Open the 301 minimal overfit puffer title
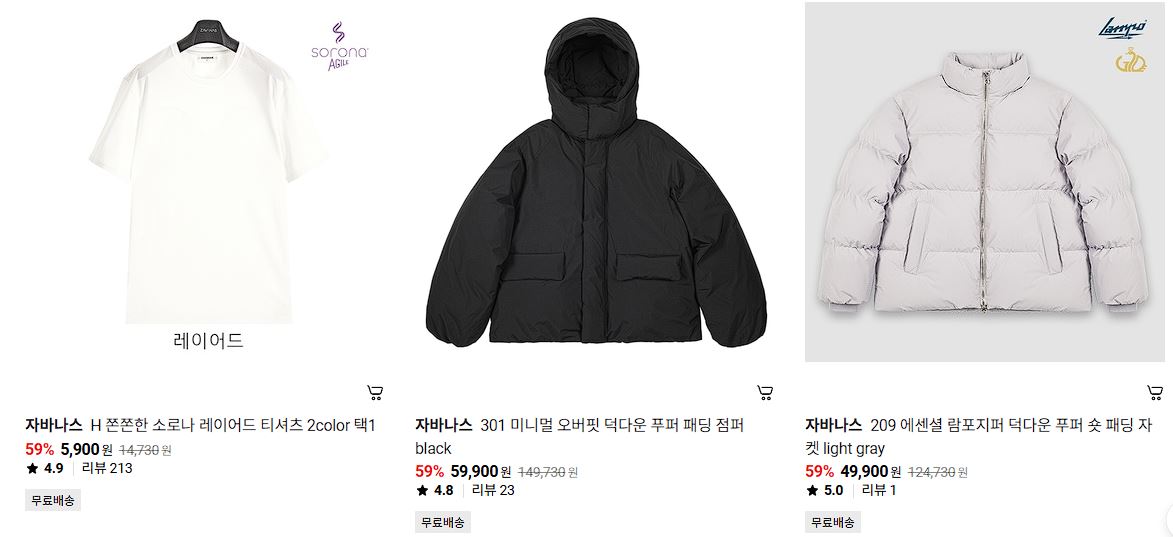 [580, 437]
